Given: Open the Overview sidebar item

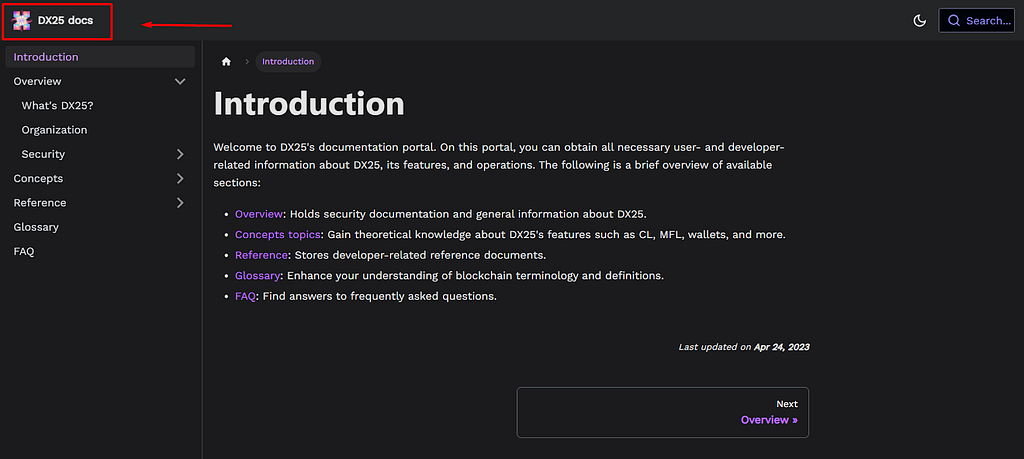Looking at the screenshot, I should point(37,81).
